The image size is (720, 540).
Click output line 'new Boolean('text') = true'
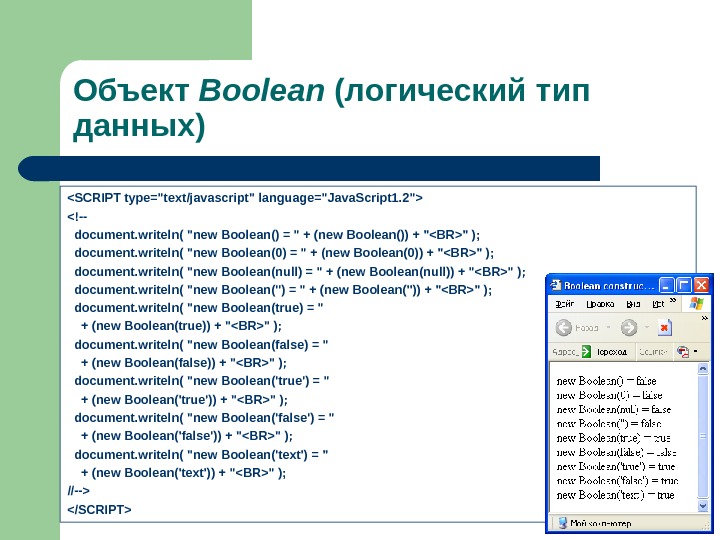[x=615, y=495]
